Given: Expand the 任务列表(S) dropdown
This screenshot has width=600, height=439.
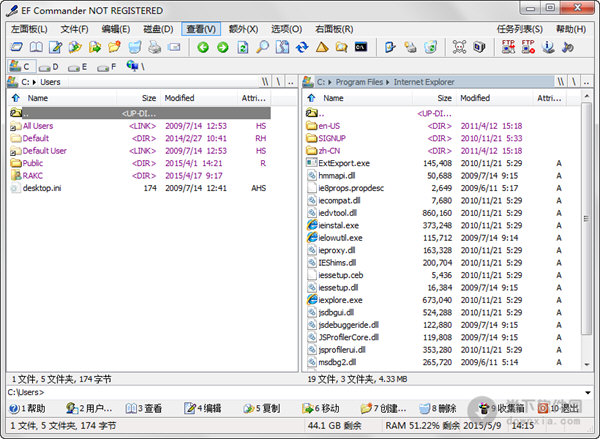Looking at the screenshot, I should point(520,29).
